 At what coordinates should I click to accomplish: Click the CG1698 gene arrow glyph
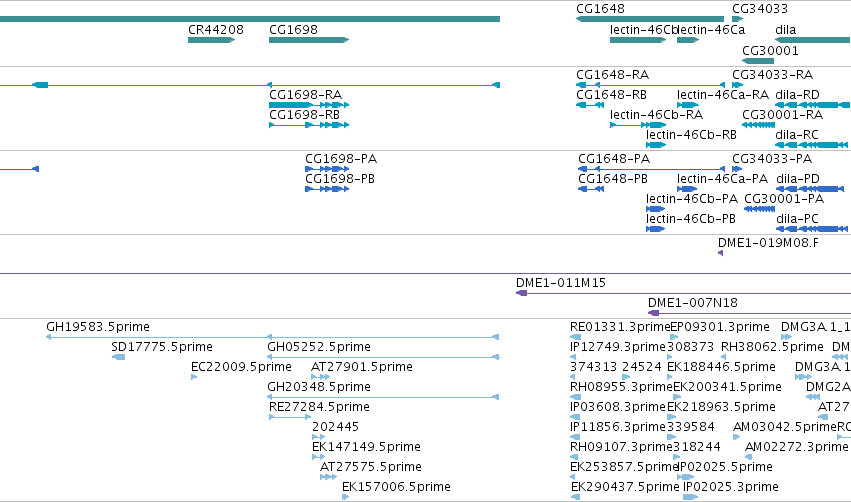click(309, 40)
